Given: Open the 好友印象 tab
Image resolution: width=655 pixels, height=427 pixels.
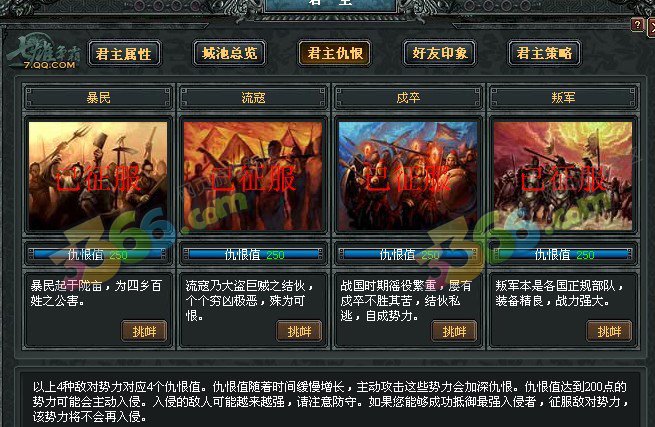Looking at the screenshot, I should 439,53.
